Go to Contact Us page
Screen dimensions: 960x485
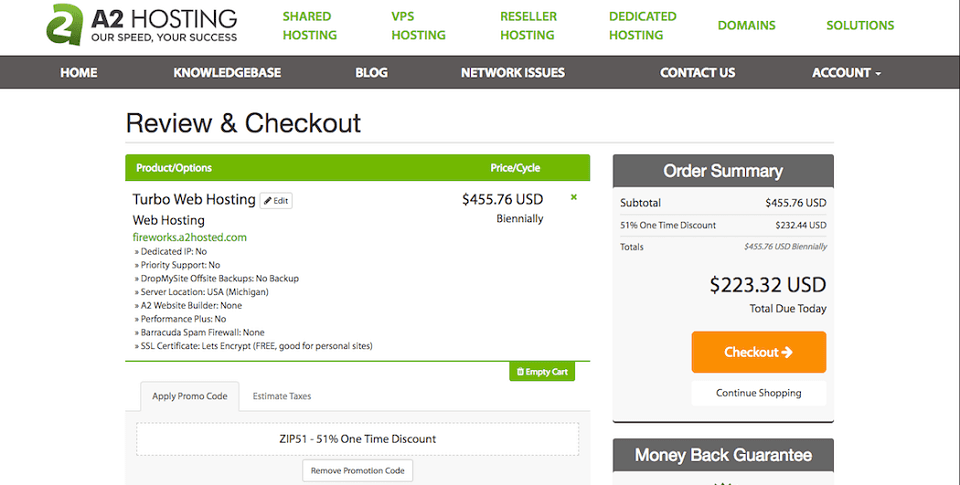click(x=697, y=73)
